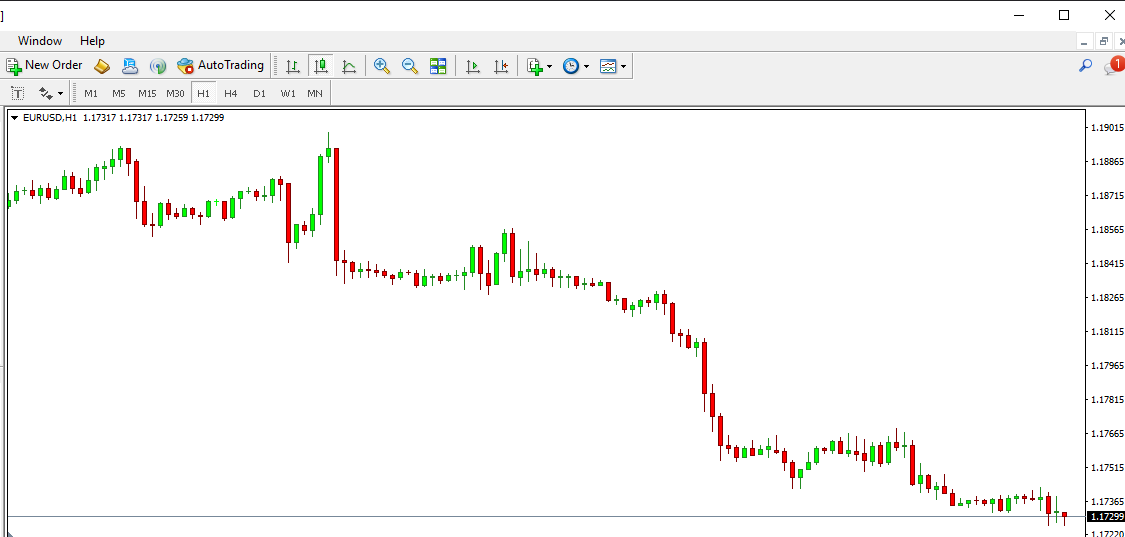The width and height of the screenshot is (1125, 537).
Task: Select the H1 timeframe button
Action: click(204, 93)
